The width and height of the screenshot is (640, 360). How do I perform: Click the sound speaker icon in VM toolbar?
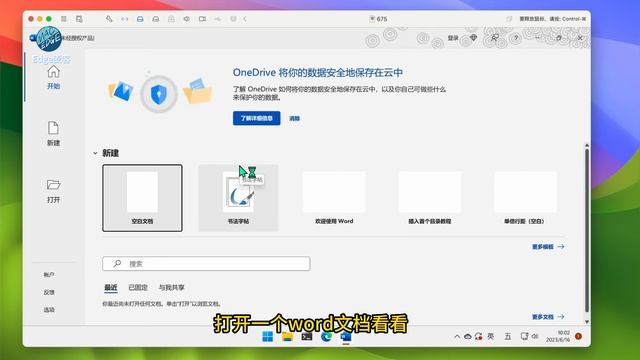pos(187,19)
